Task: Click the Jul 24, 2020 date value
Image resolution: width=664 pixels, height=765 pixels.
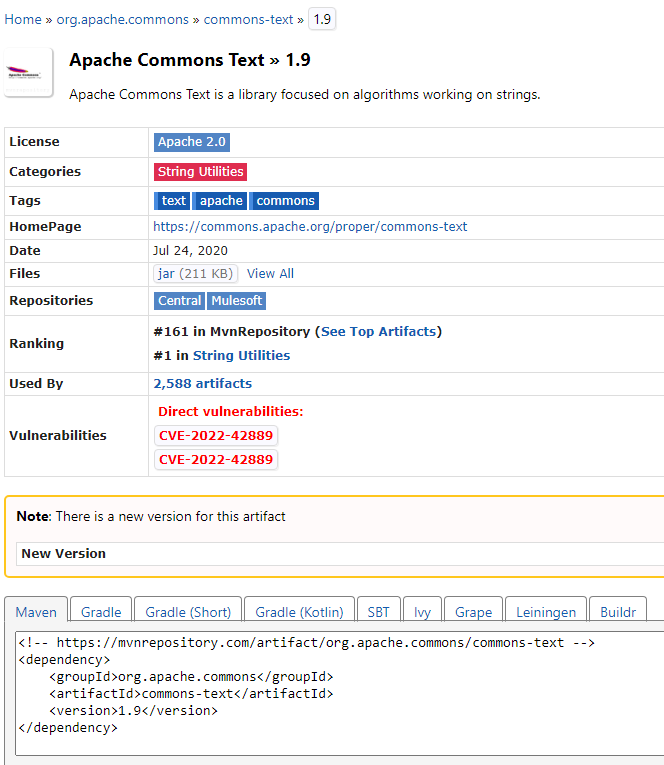Action: click(190, 251)
